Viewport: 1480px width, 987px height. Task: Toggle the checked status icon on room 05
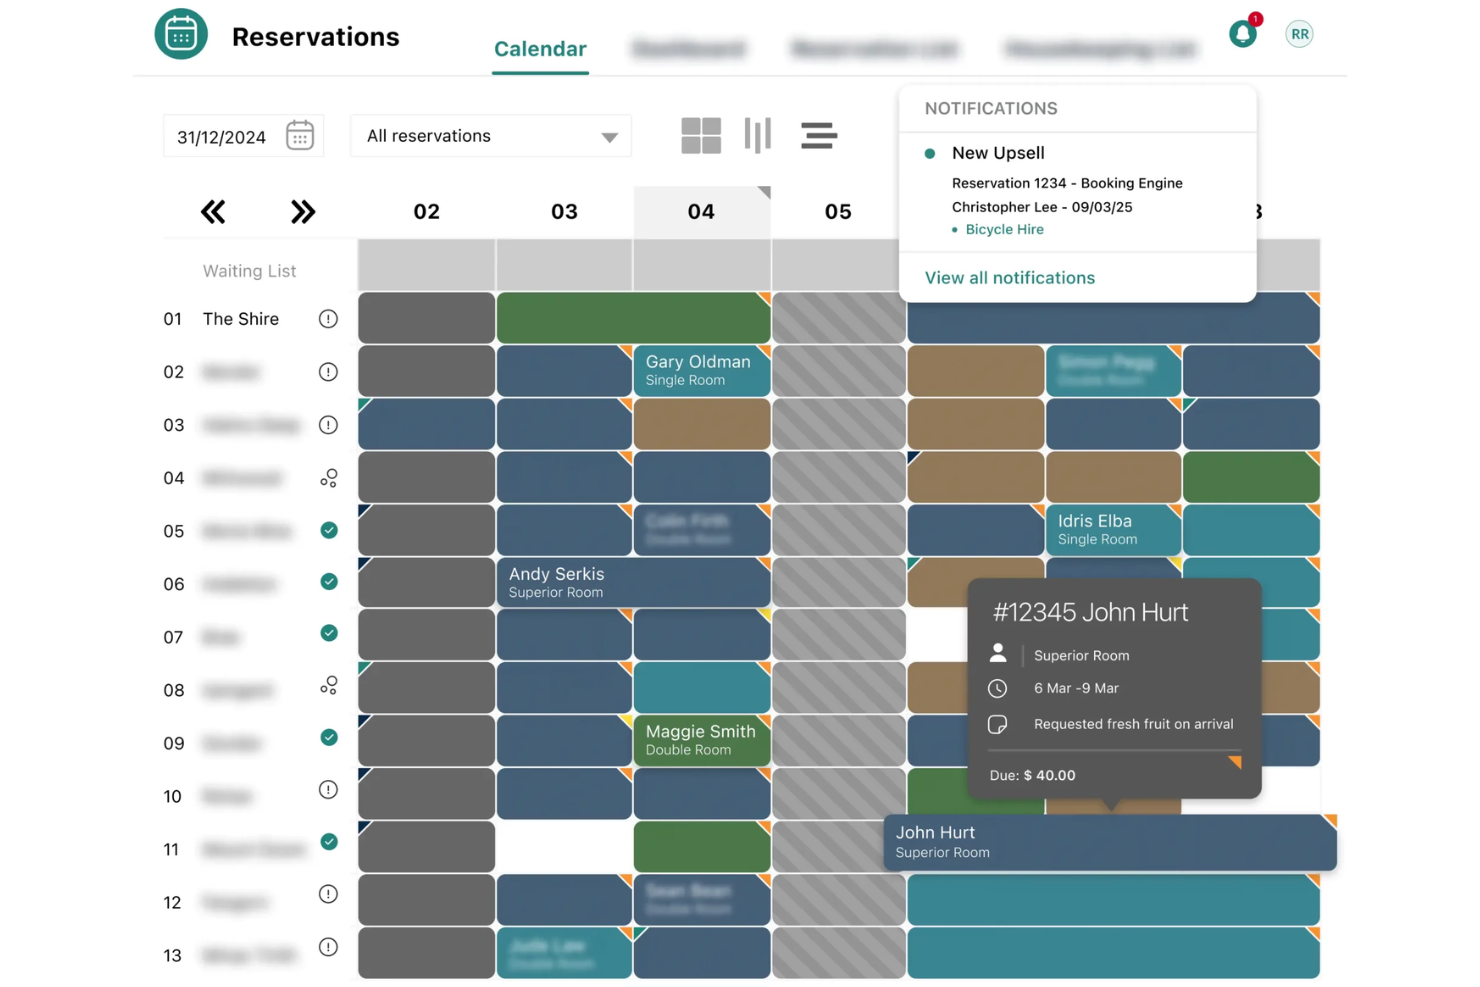(x=328, y=530)
